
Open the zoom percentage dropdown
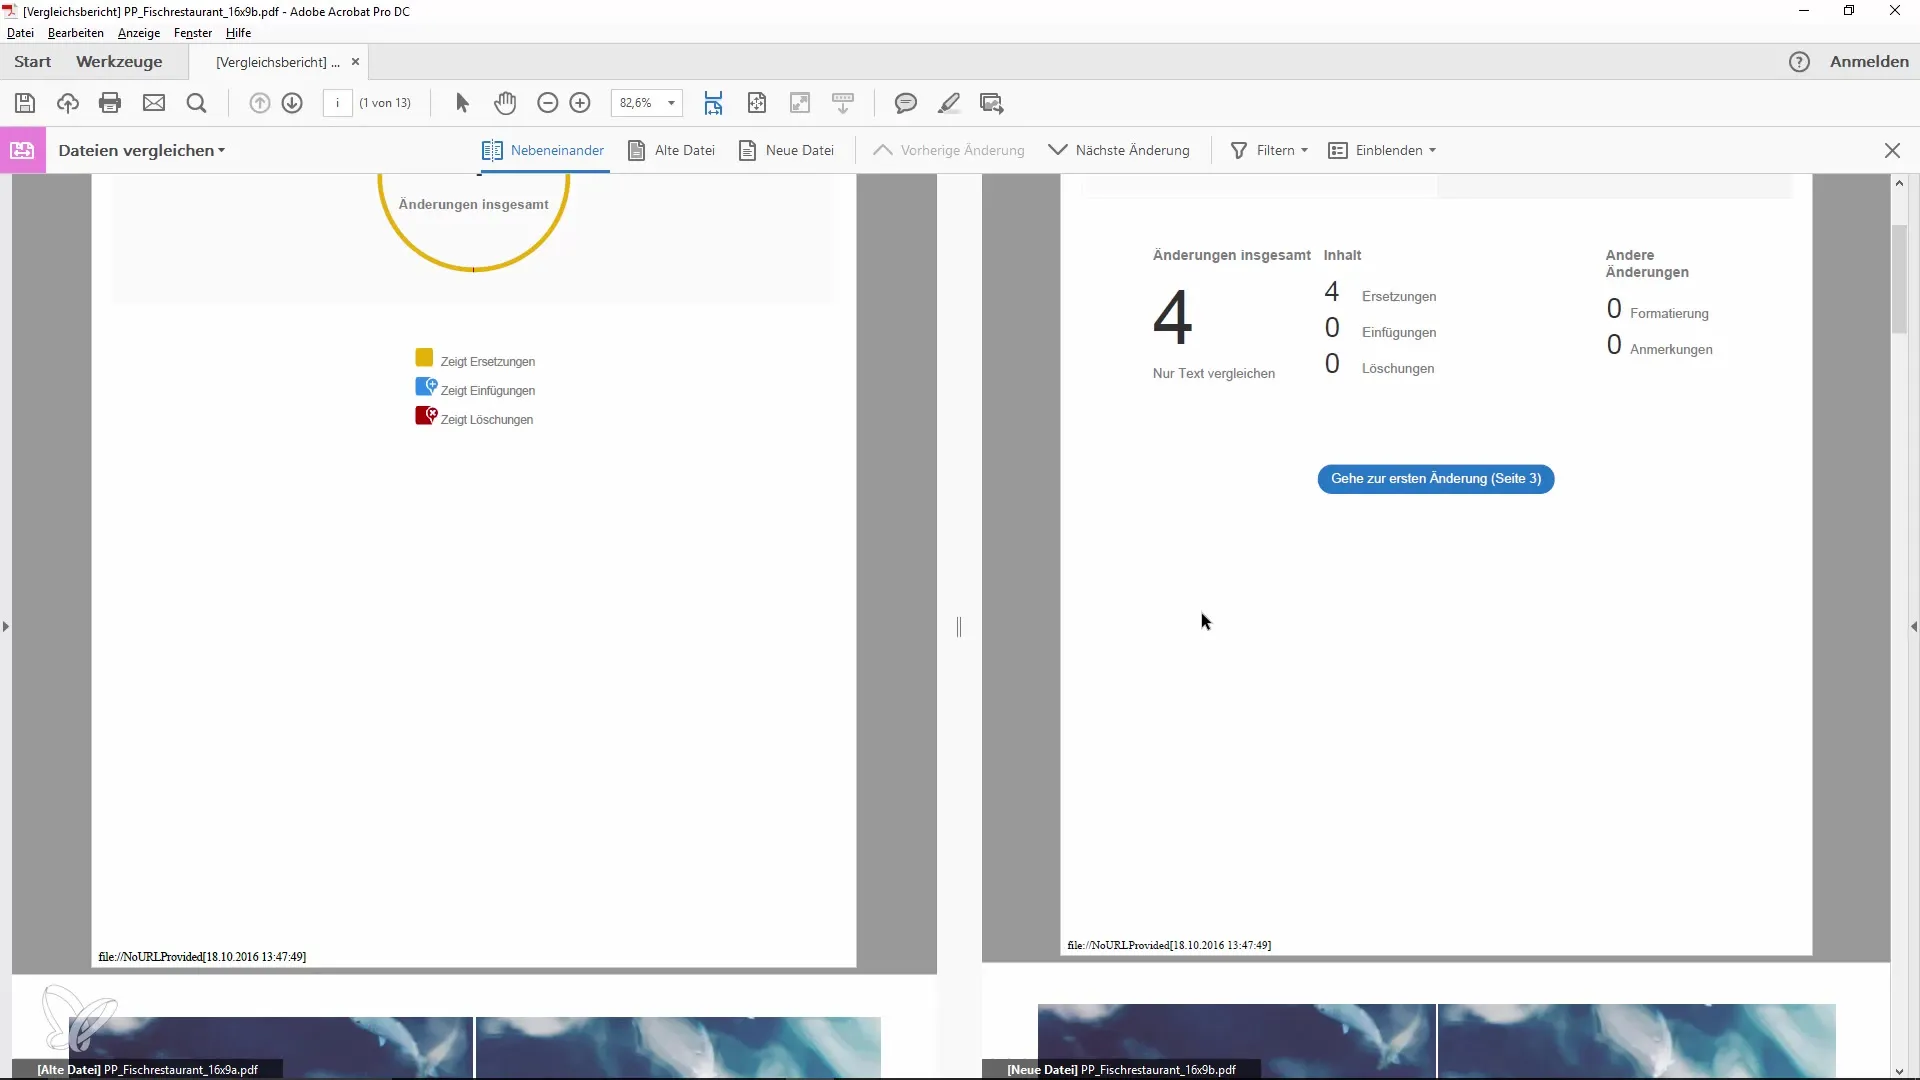click(672, 103)
